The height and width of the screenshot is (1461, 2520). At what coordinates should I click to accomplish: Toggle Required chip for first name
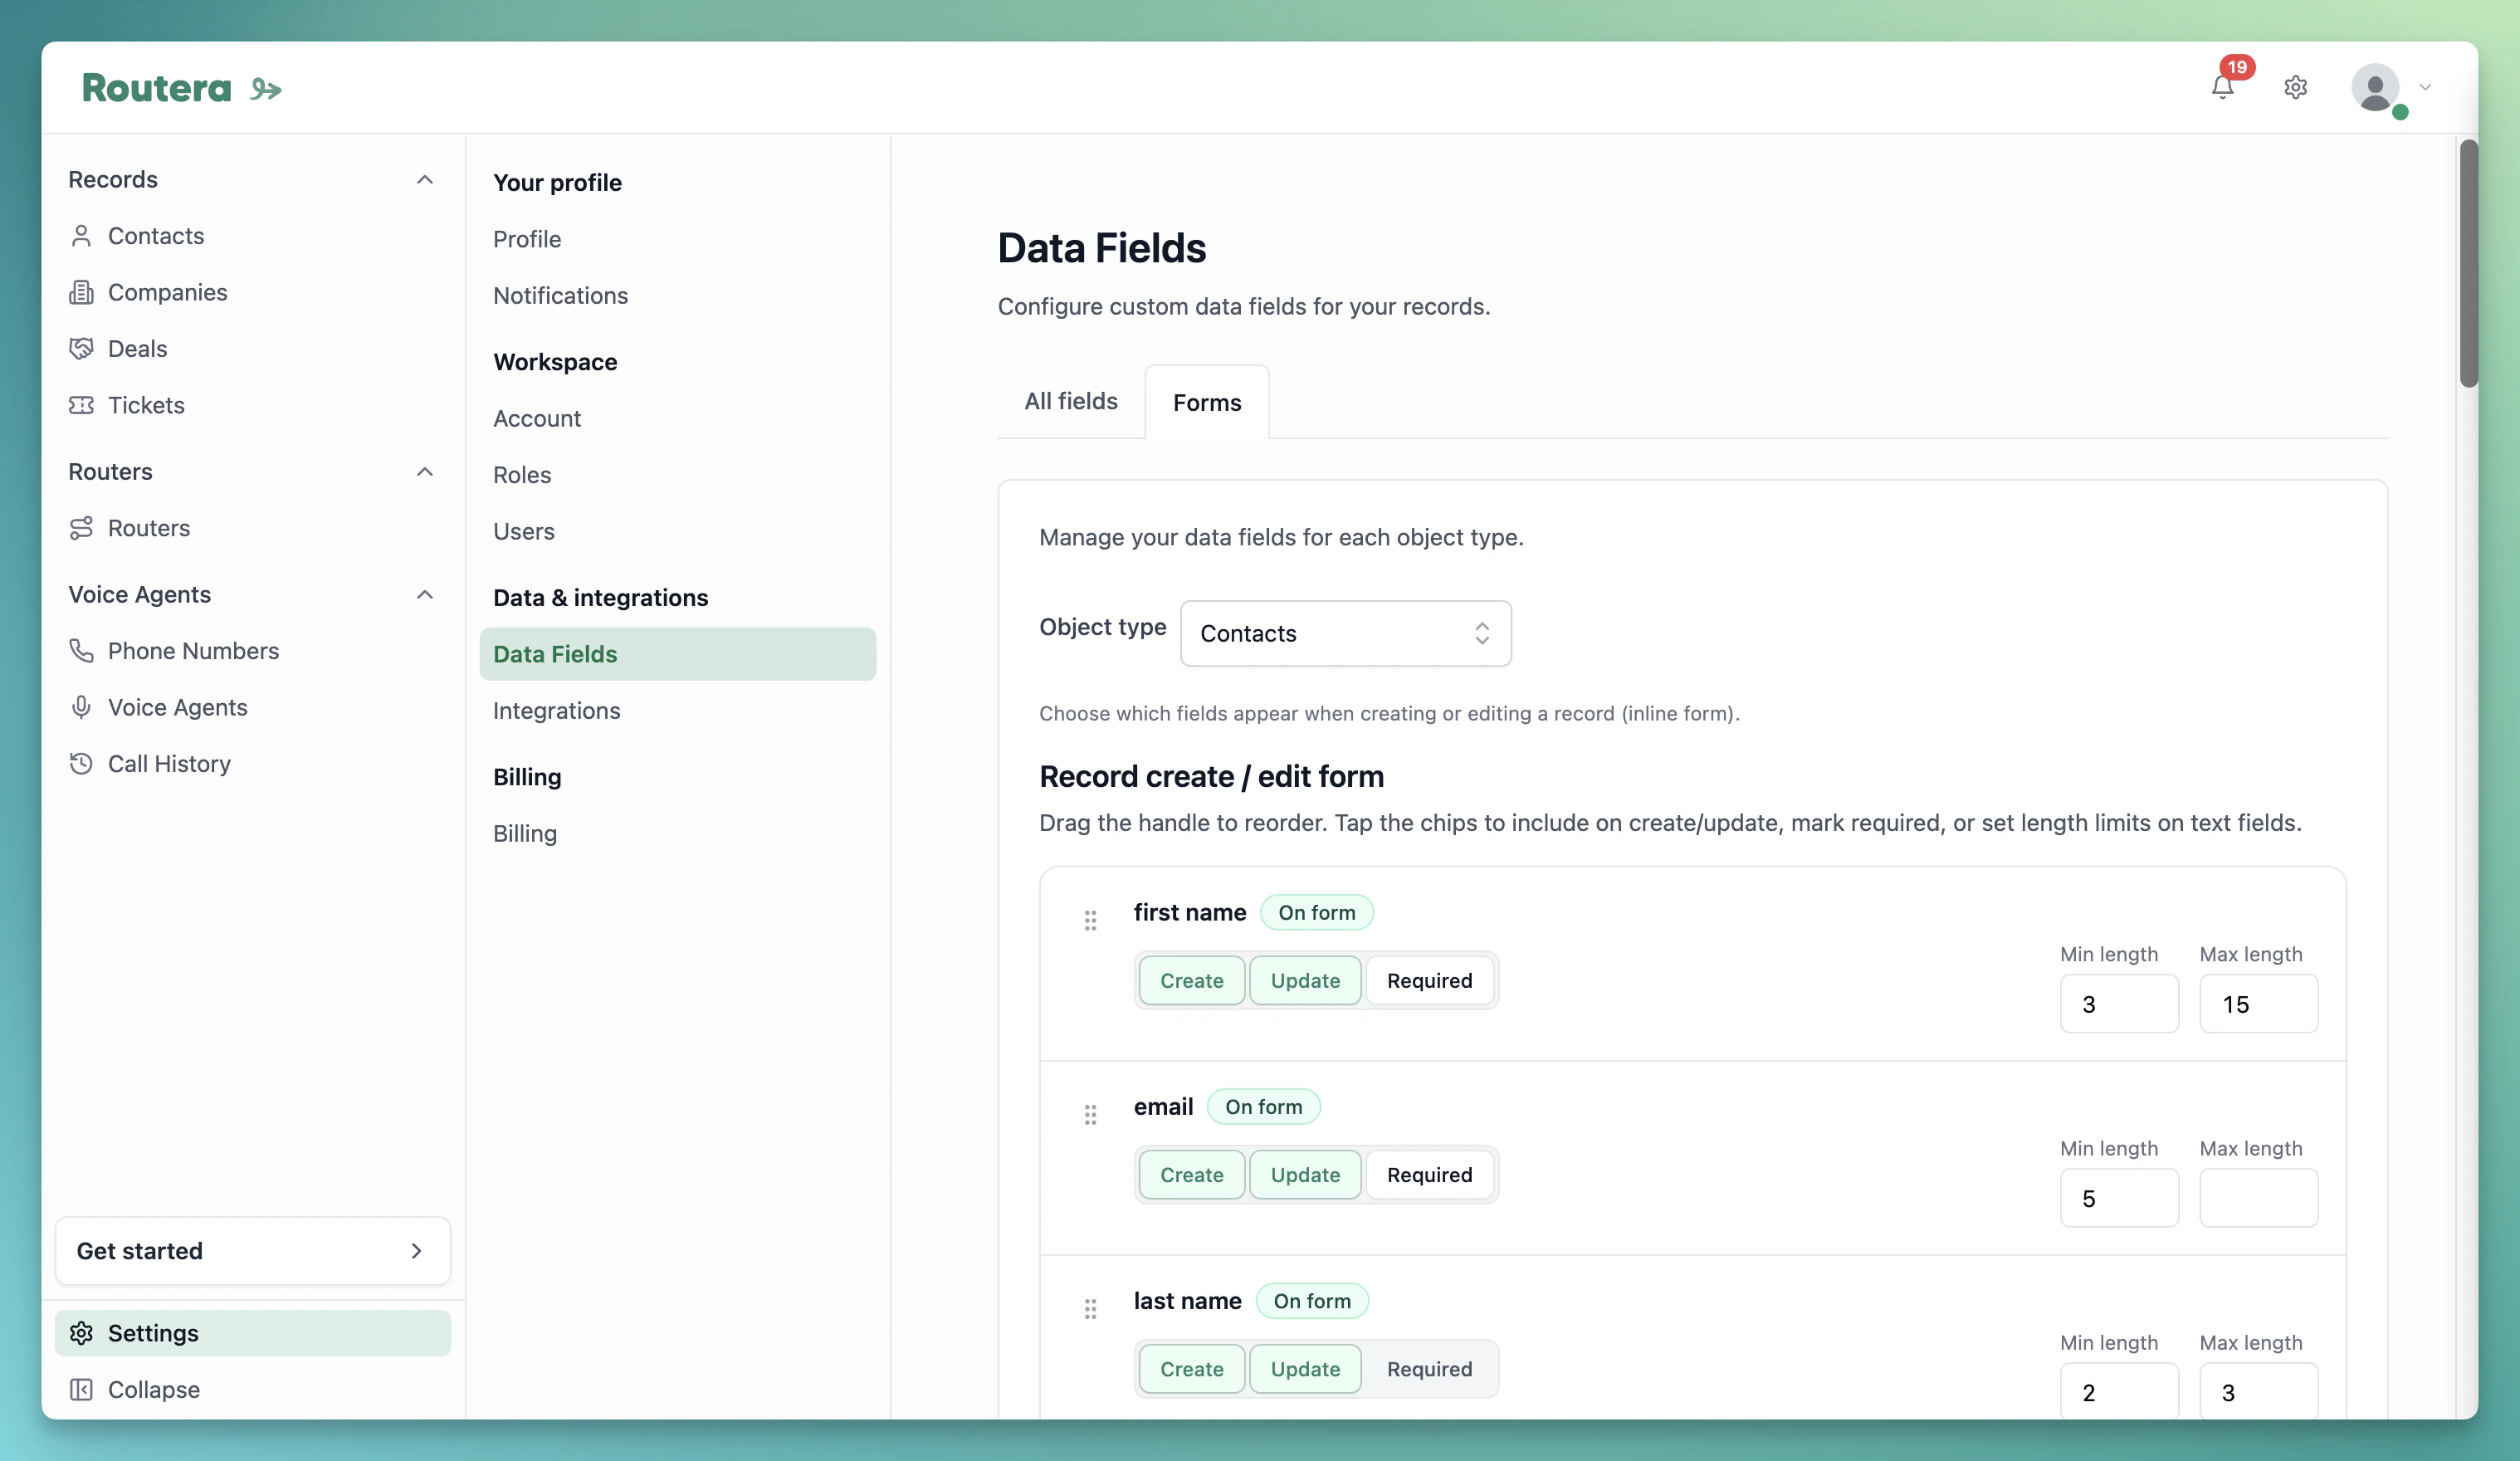click(x=1429, y=980)
